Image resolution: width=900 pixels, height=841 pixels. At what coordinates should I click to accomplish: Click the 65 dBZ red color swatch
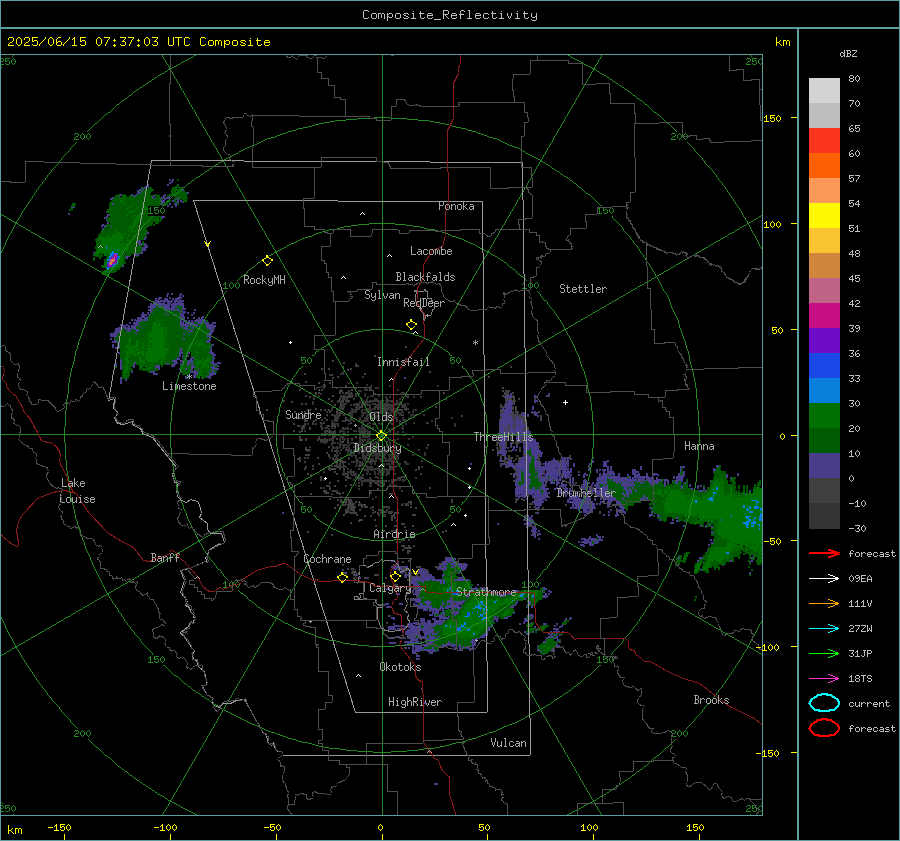(x=824, y=141)
